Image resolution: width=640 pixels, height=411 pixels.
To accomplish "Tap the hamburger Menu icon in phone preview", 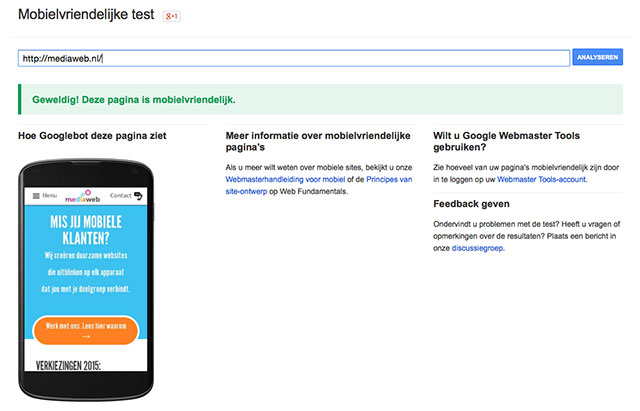I will [36, 196].
